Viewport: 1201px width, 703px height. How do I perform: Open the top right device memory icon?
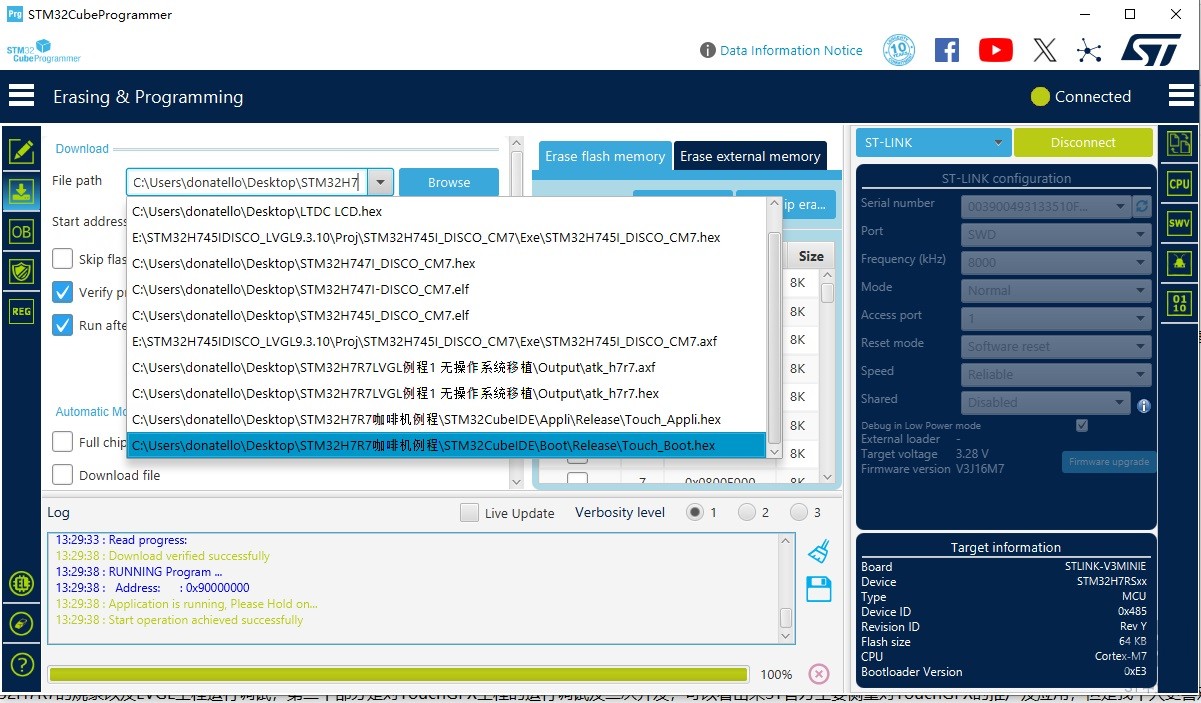tap(1179, 143)
